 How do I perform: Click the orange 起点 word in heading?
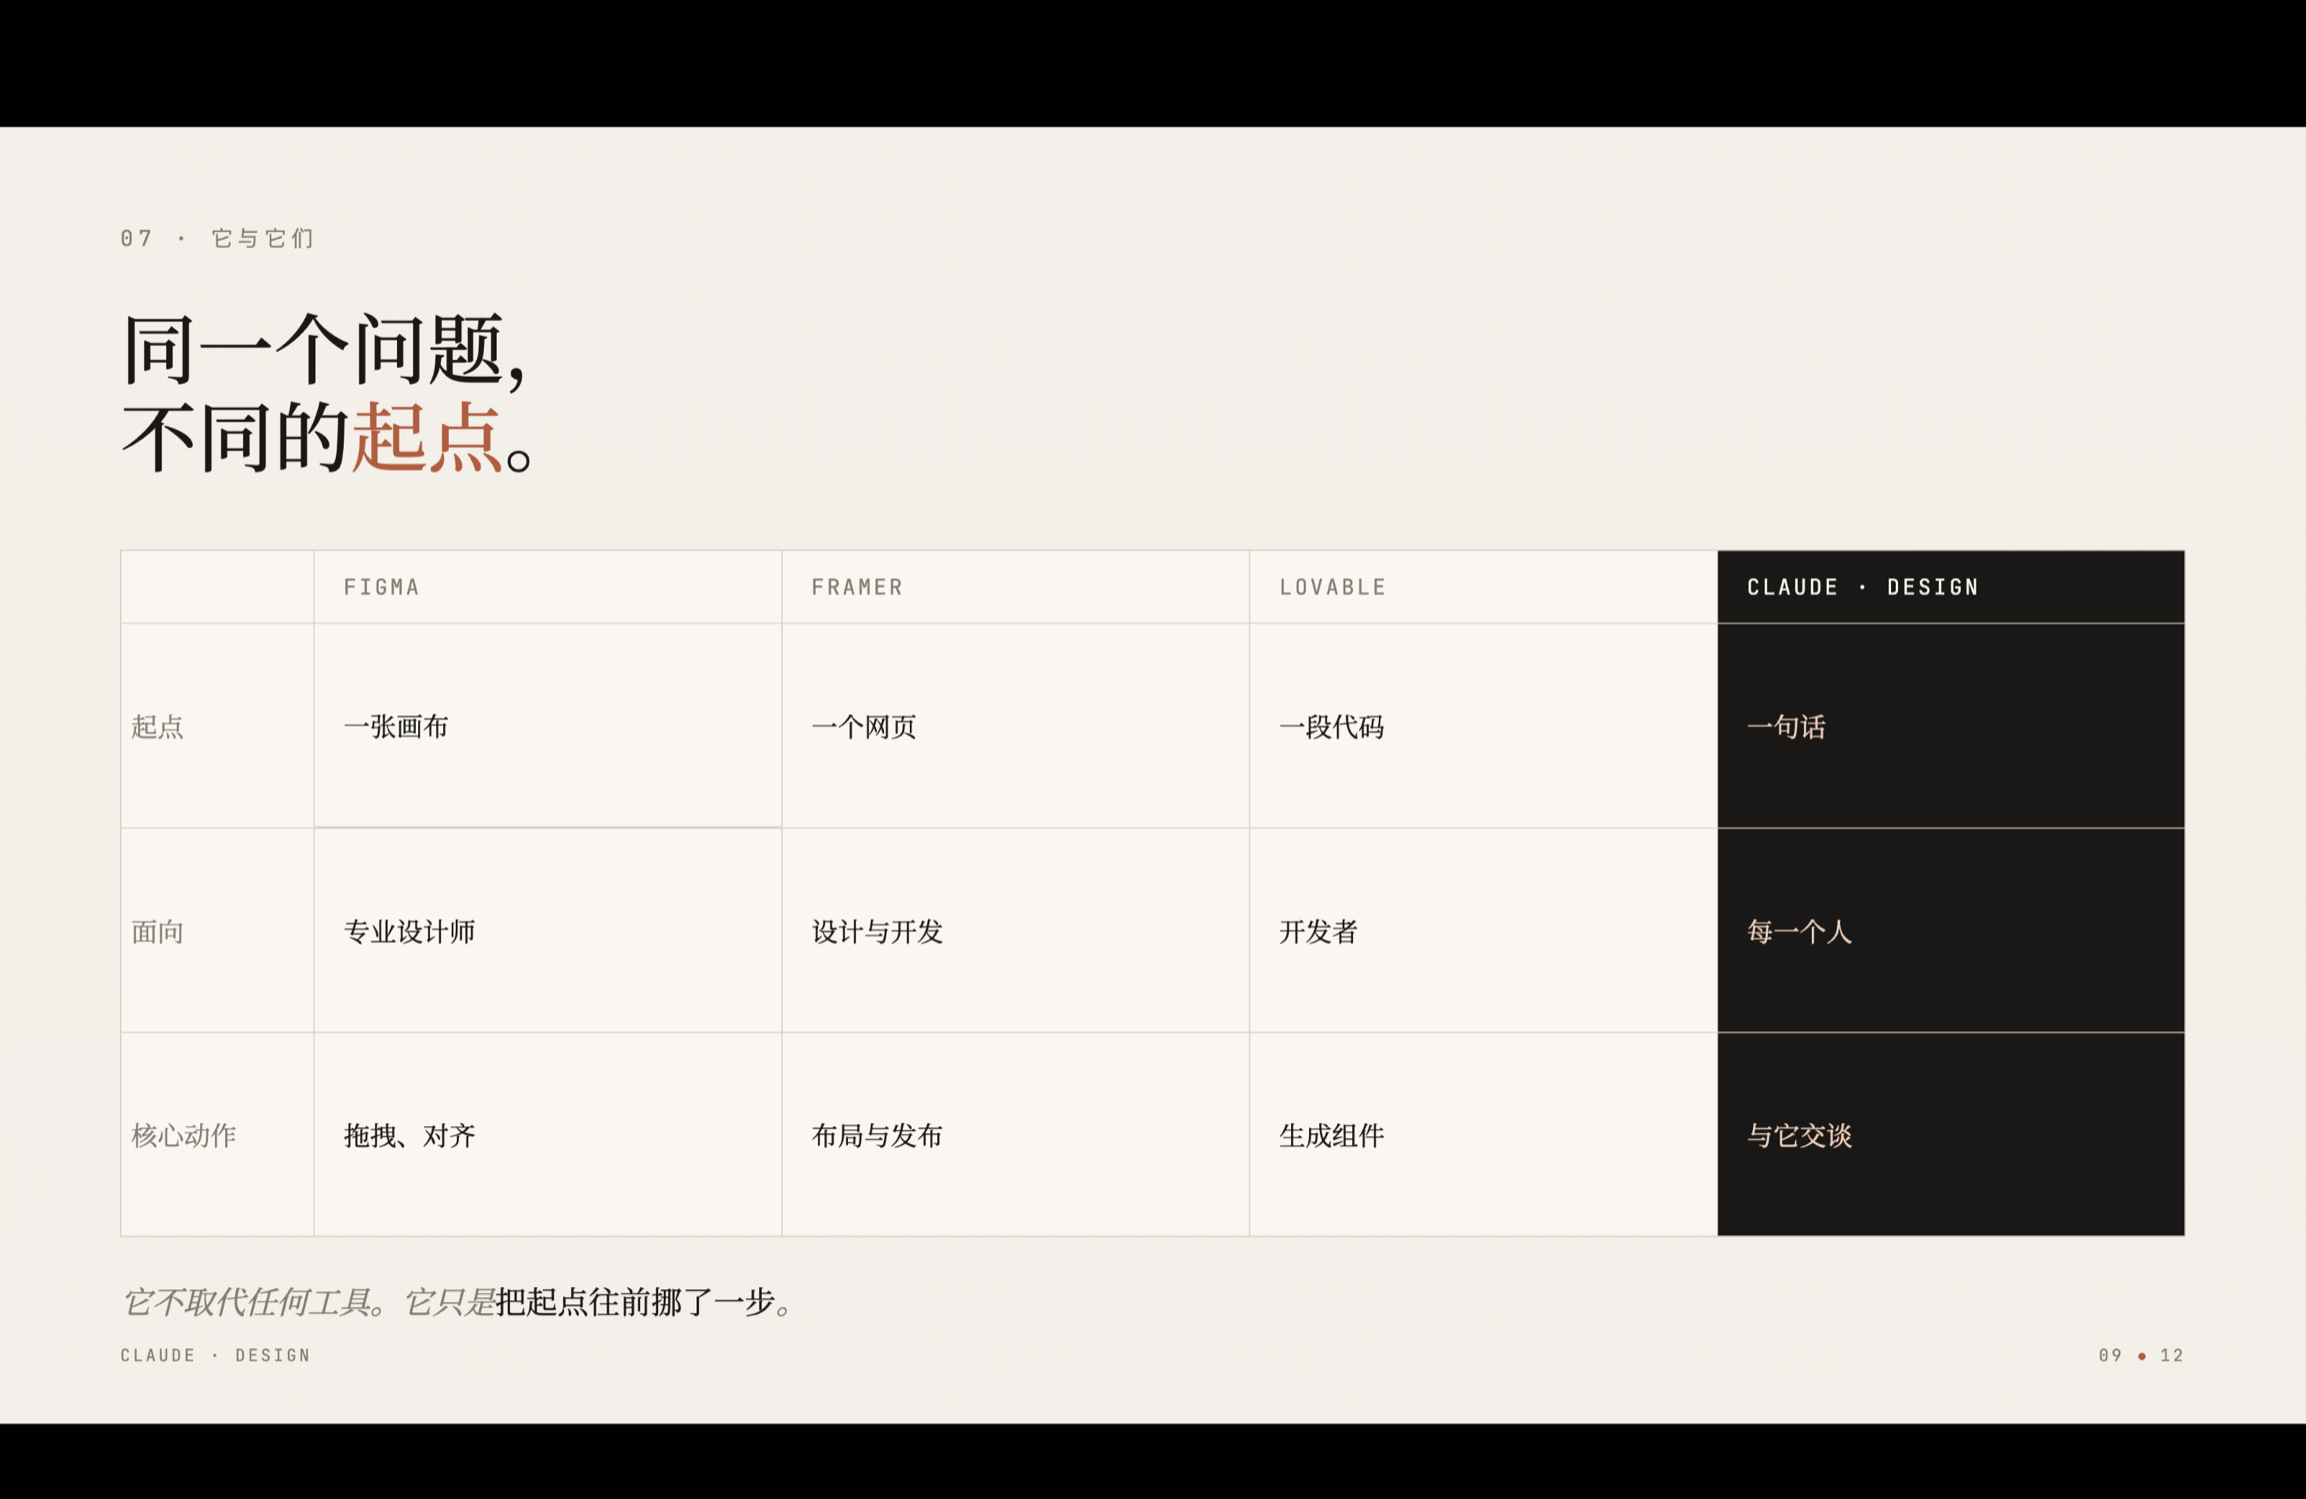(426, 438)
